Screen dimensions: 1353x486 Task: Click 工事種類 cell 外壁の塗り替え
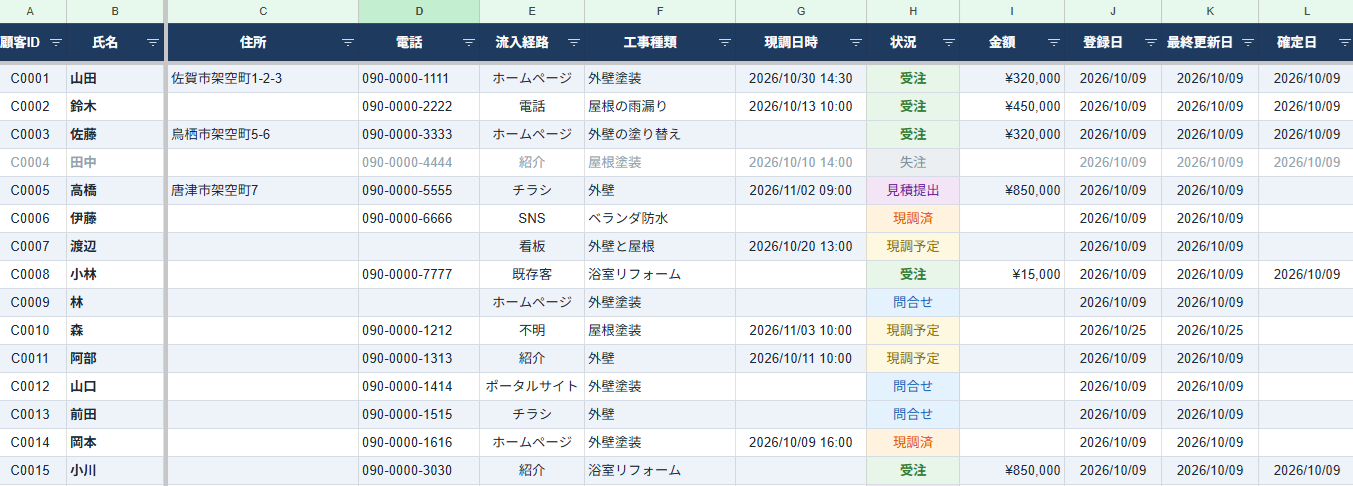(x=660, y=134)
